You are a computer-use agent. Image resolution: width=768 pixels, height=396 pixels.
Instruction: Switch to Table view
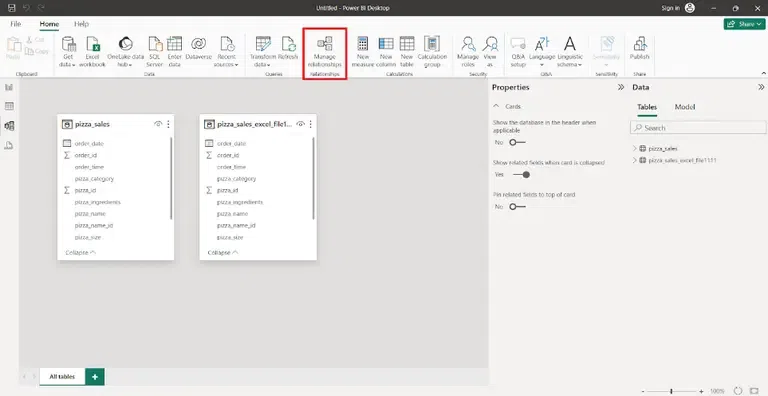pyautogui.click(x=9, y=106)
